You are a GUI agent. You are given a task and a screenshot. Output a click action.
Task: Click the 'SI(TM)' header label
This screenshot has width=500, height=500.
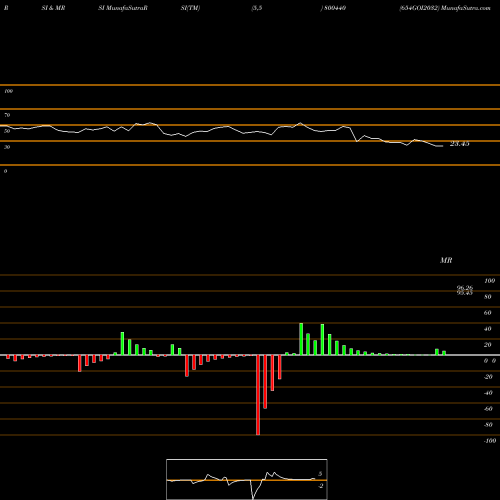pyautogui.click(x=190, y=8)
